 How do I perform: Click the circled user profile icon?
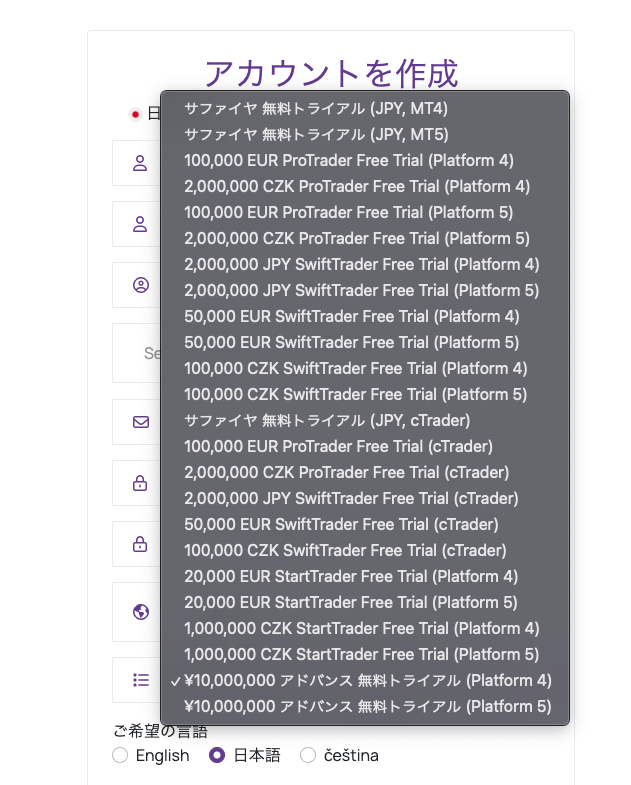tap(141, 285)
